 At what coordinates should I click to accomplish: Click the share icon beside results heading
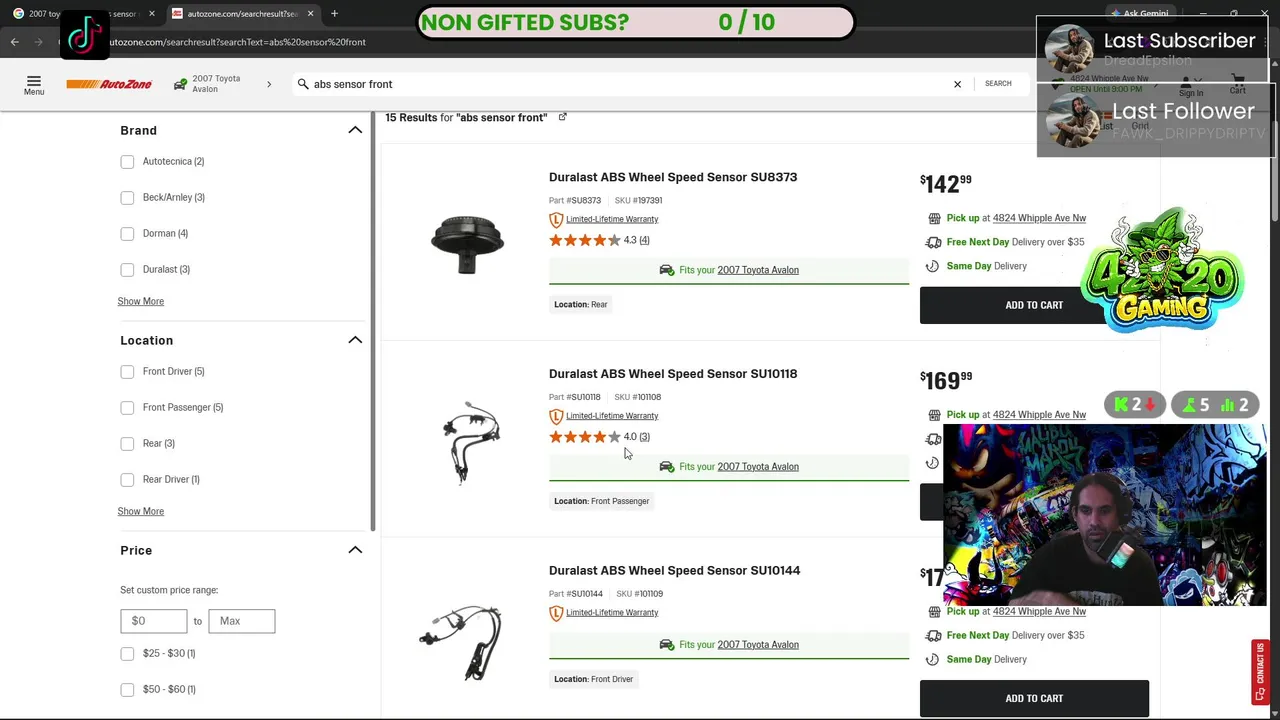click(x=562, y=117)
